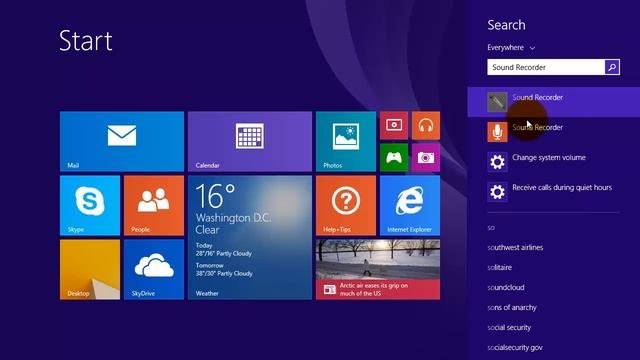Select the social security suggestion
Image resolution: width=640 pixels, height=360 pixels.
[509, 327]
